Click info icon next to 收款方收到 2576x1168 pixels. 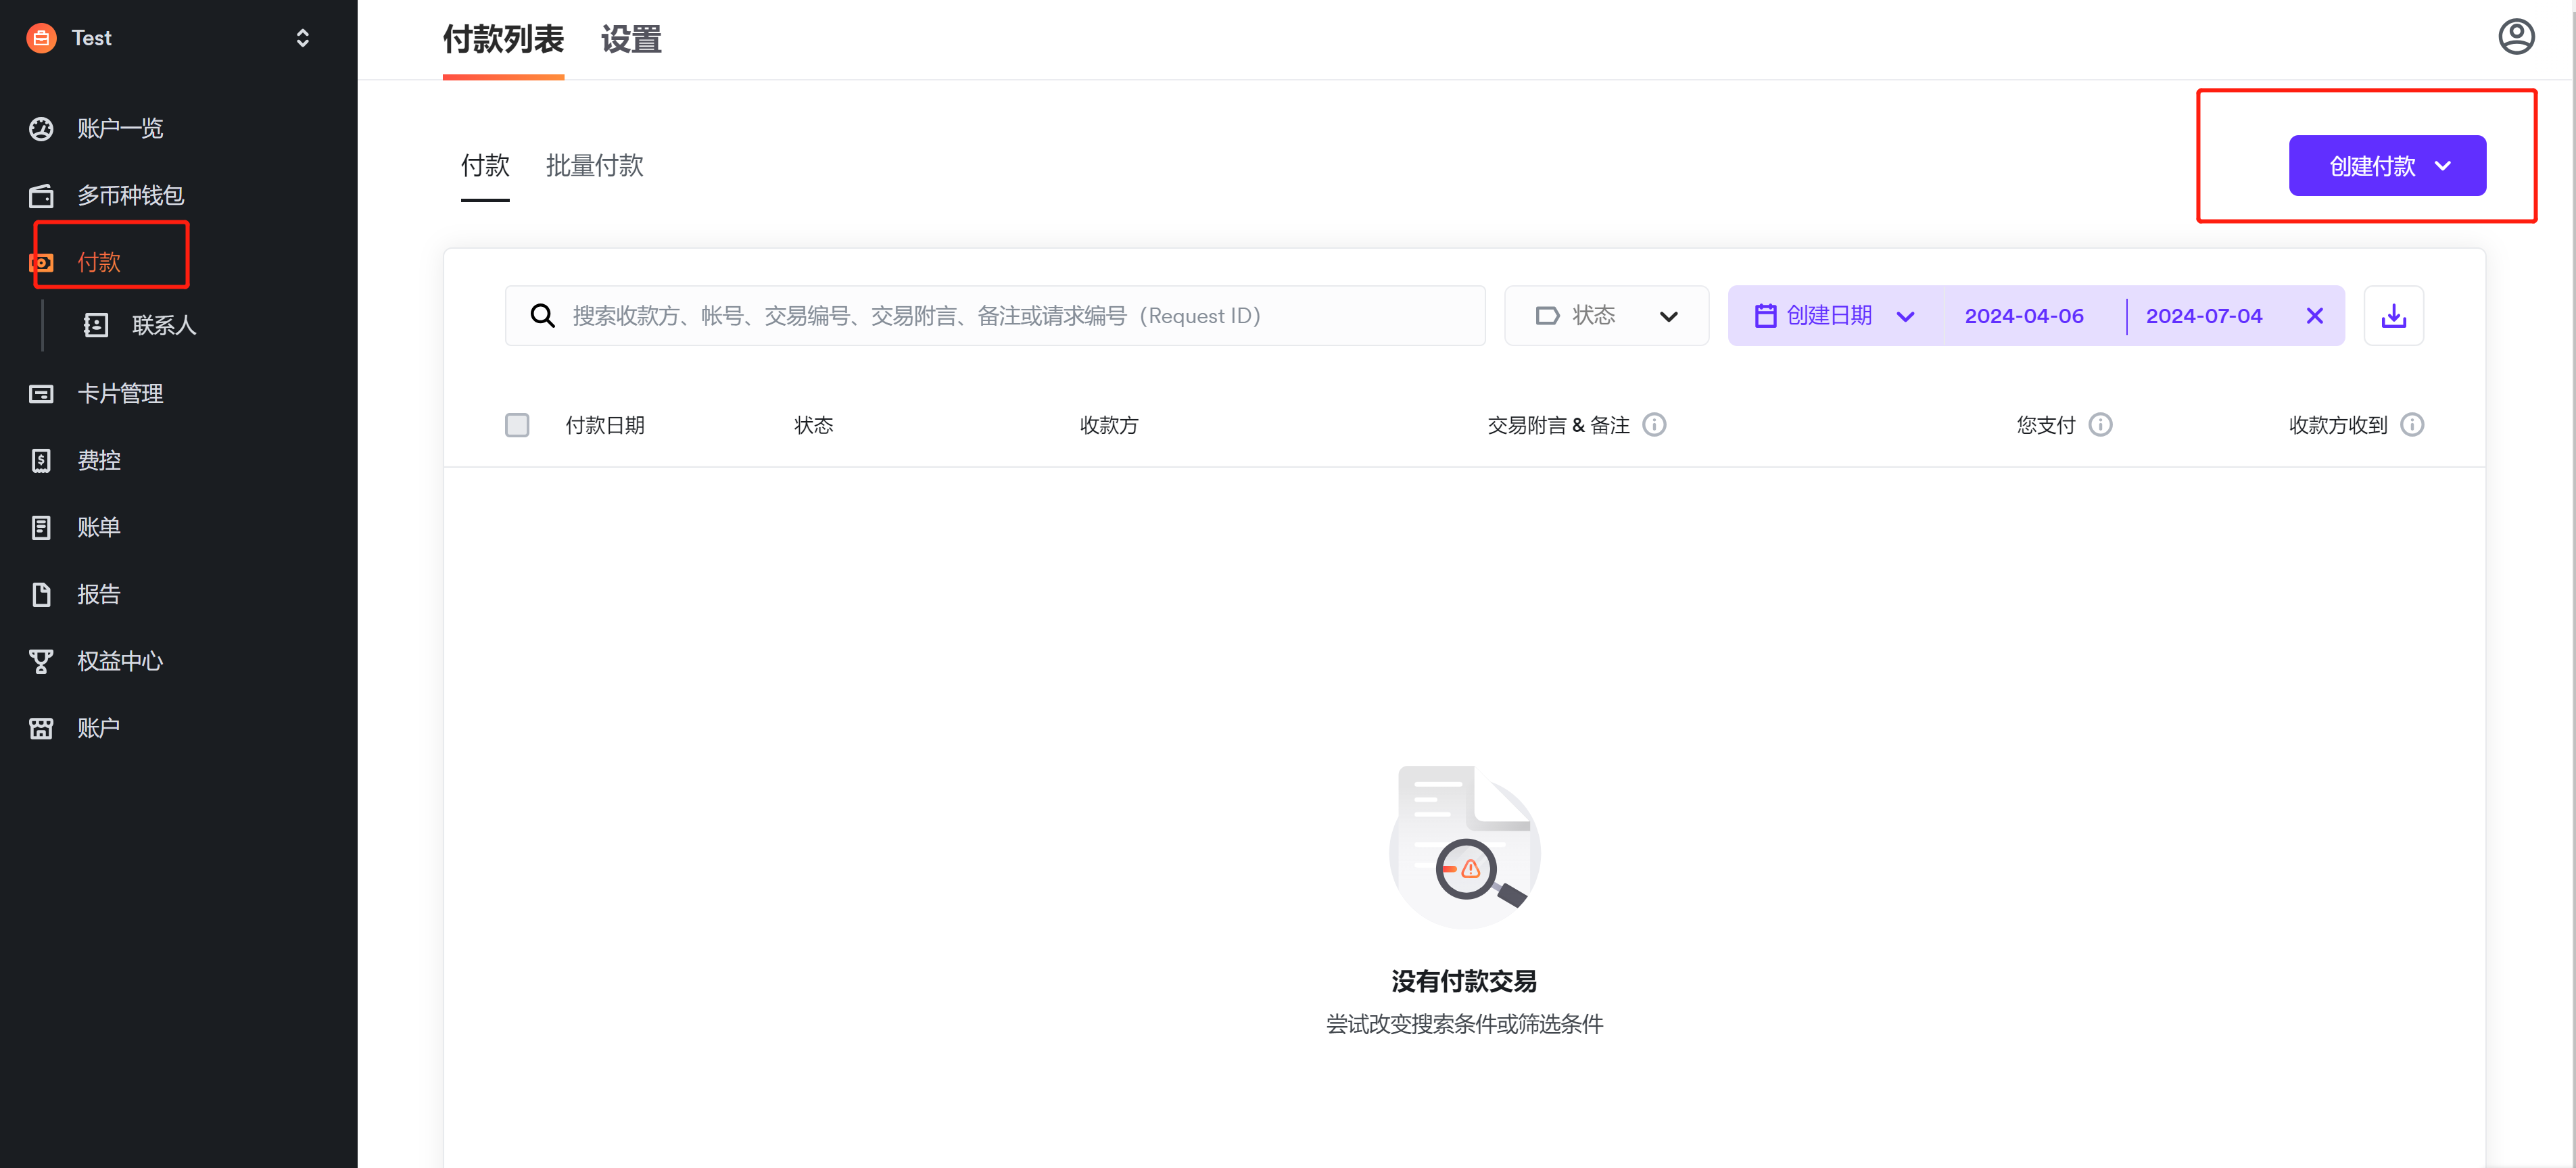pyautogui.click(x=2411, y=425)
